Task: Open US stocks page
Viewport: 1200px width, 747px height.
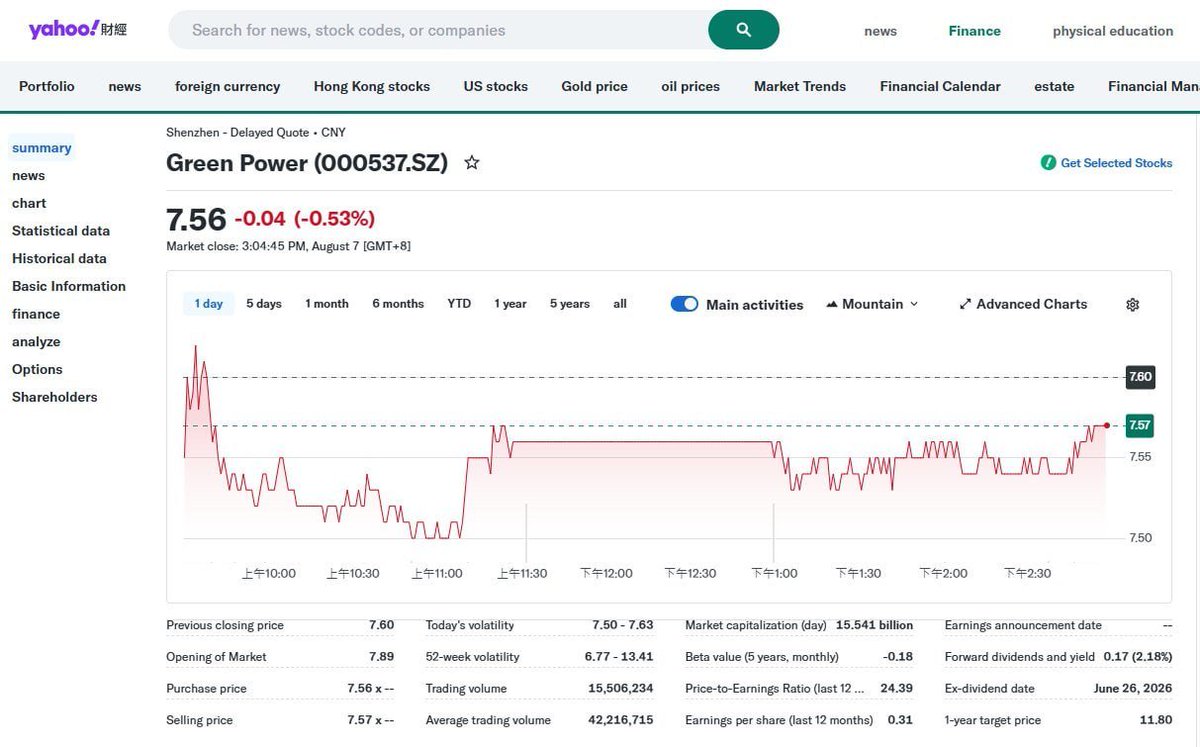Action: click(496, 86)
